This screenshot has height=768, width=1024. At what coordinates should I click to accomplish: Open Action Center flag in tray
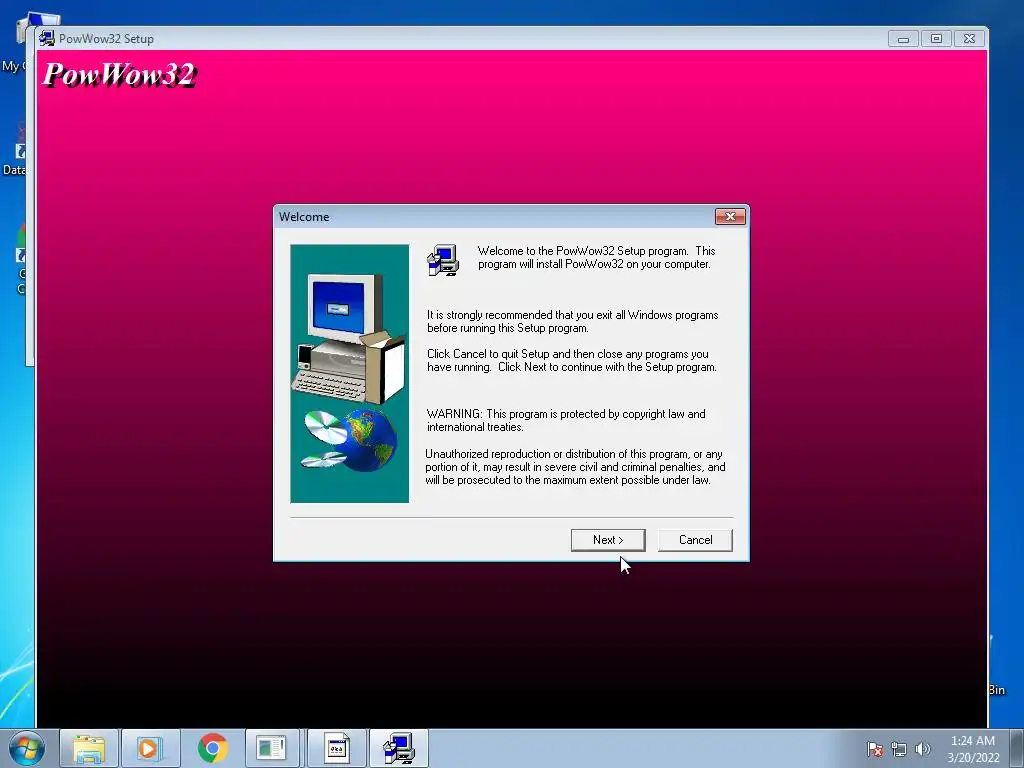click(x=874, y=749)
